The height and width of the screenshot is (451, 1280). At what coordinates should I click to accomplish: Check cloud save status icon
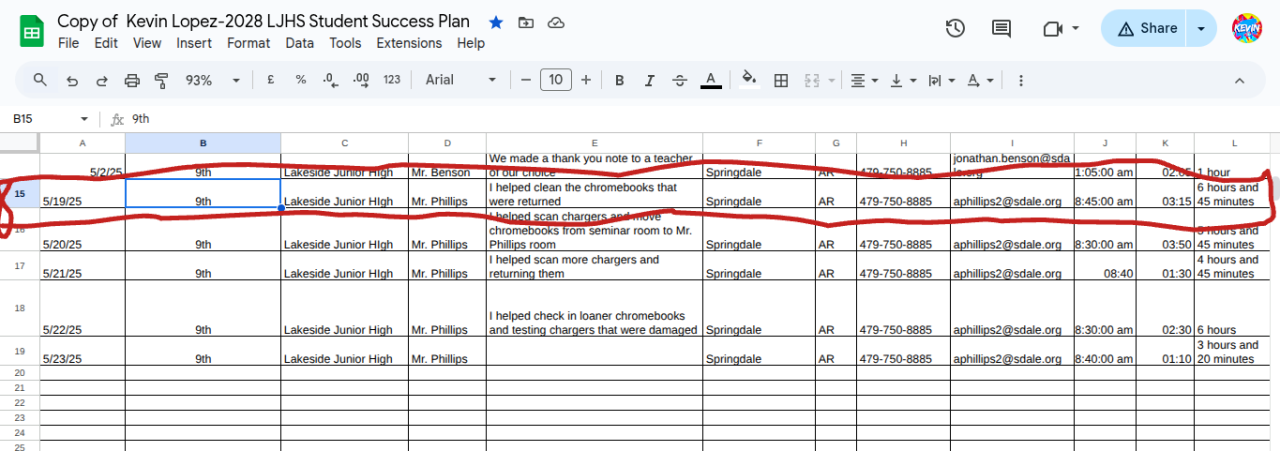pyautogui.click(x=557, y=22)
